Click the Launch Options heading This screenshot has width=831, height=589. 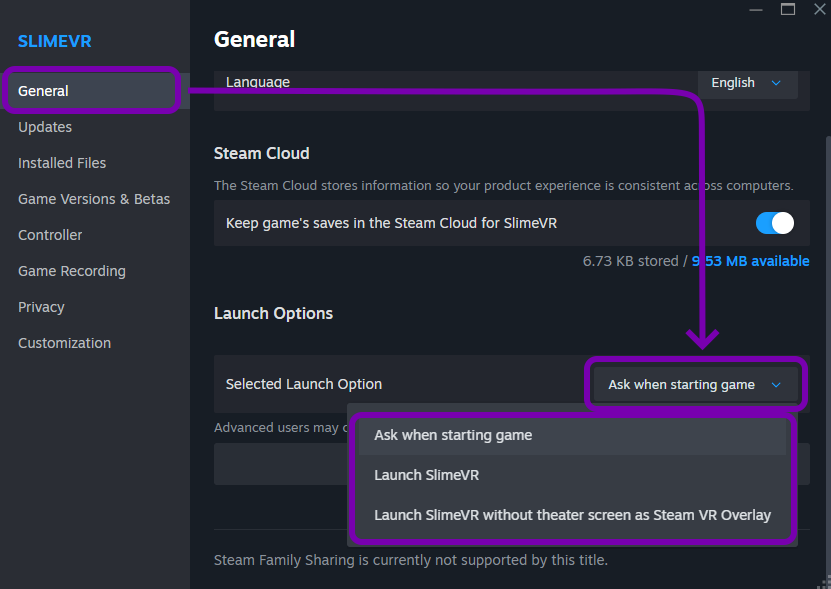(273, 314)
